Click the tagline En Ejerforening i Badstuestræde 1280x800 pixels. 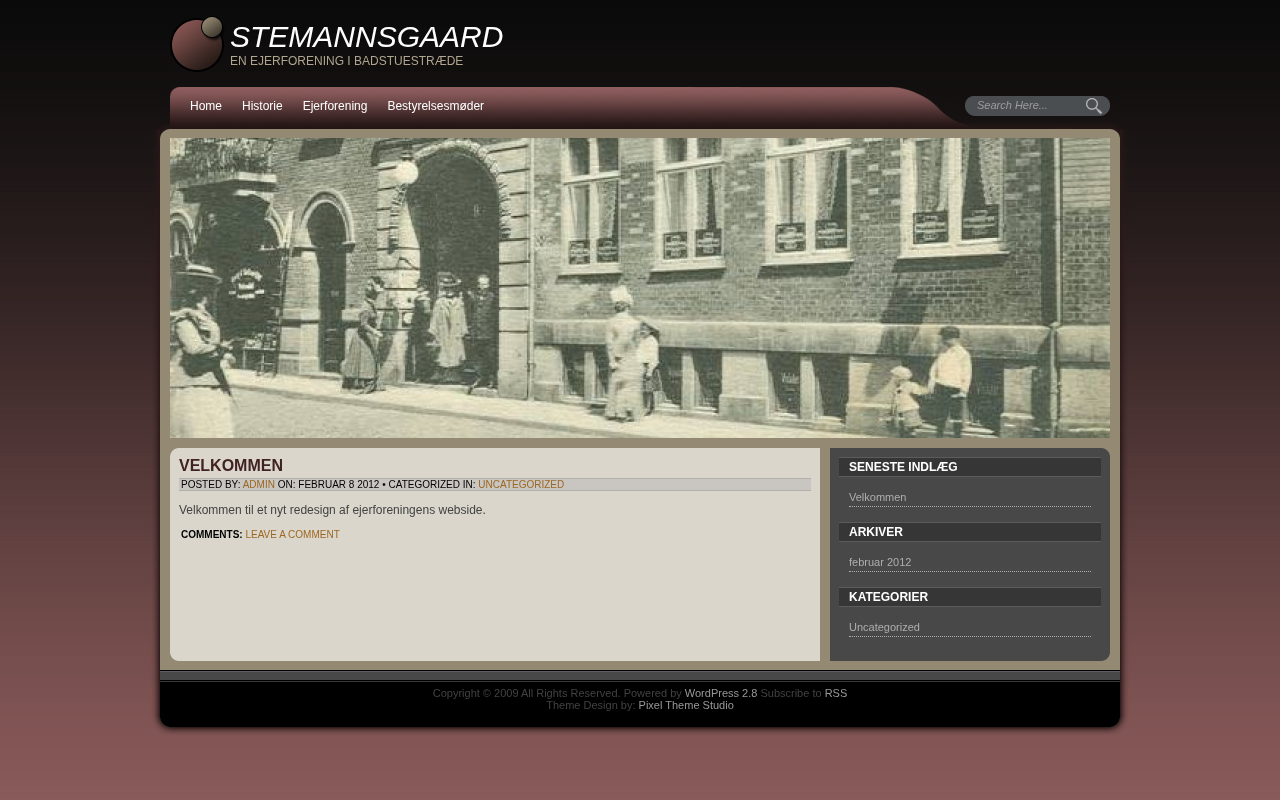(346, 61)
